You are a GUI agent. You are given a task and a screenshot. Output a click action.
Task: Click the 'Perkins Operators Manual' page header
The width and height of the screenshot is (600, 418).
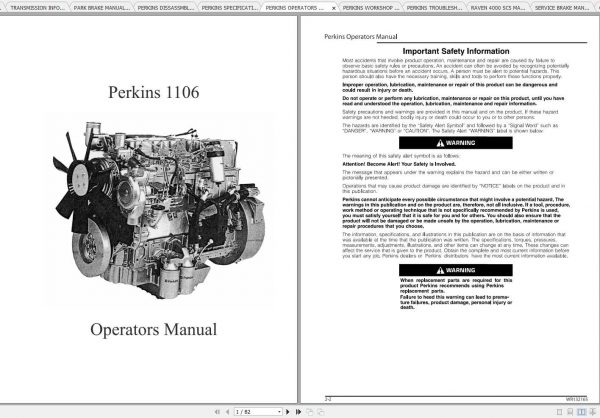click(x=361, y=37)
